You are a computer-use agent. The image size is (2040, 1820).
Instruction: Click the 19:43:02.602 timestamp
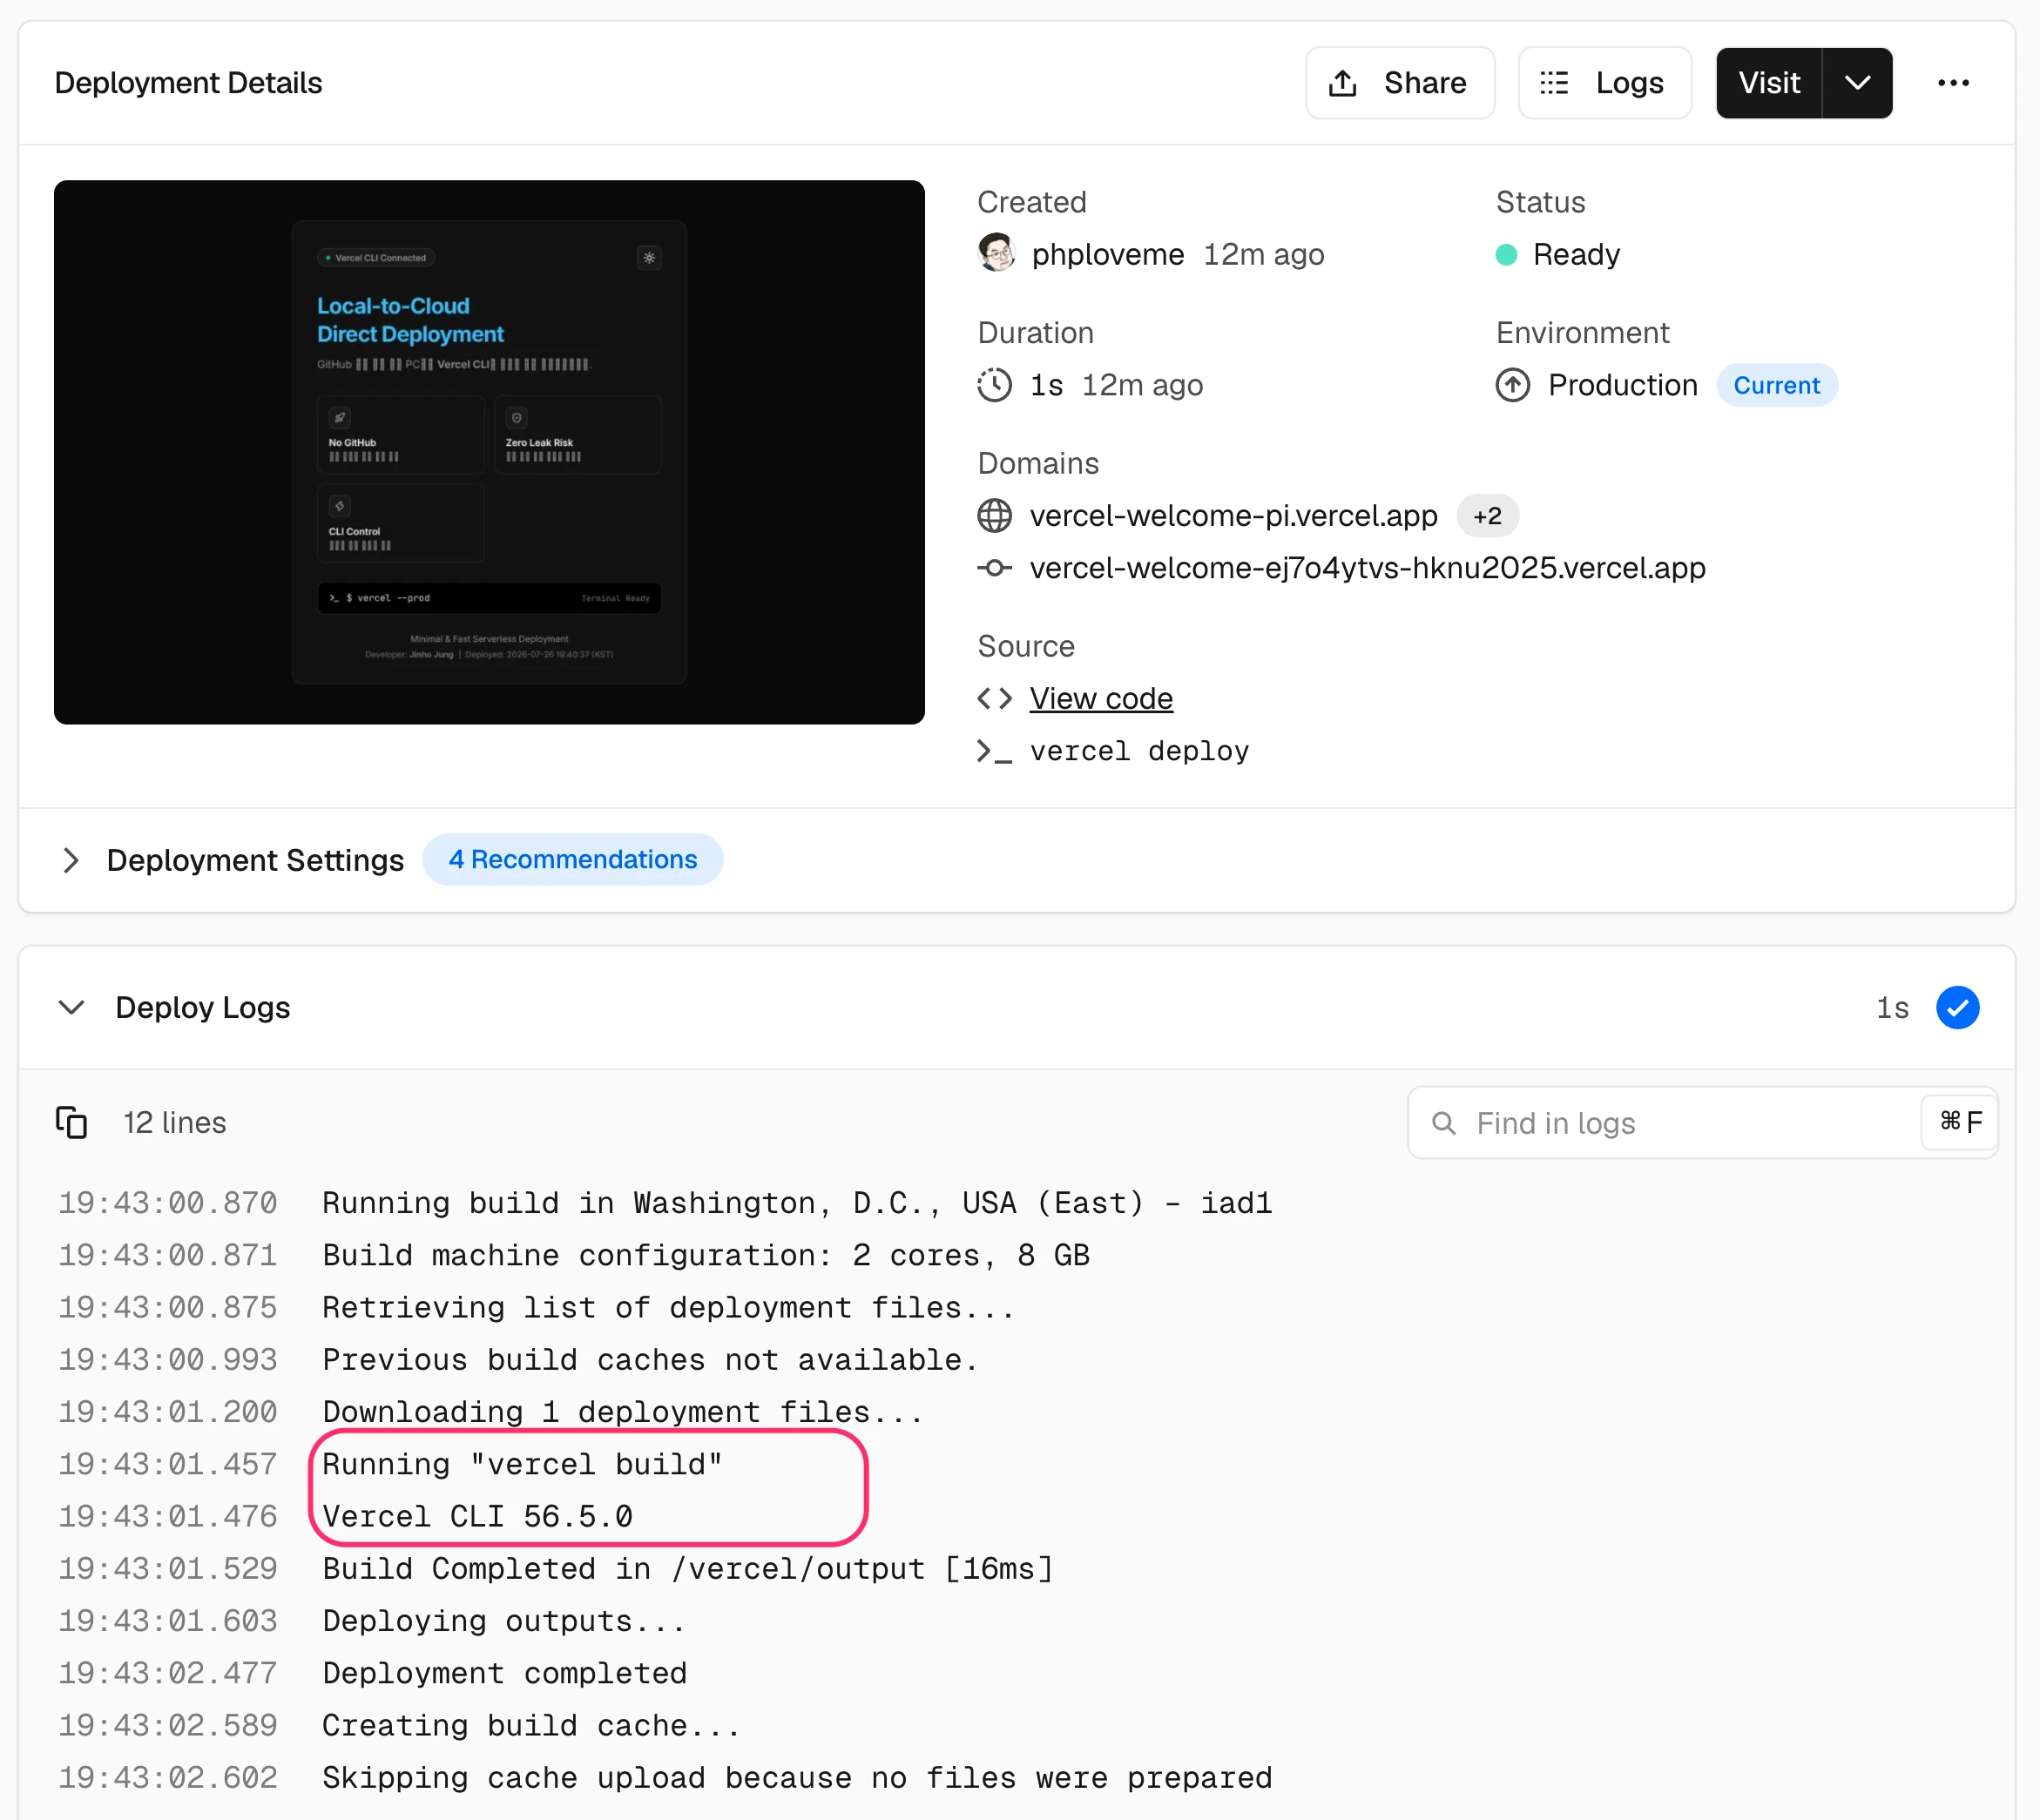[x=168, y=1777]
